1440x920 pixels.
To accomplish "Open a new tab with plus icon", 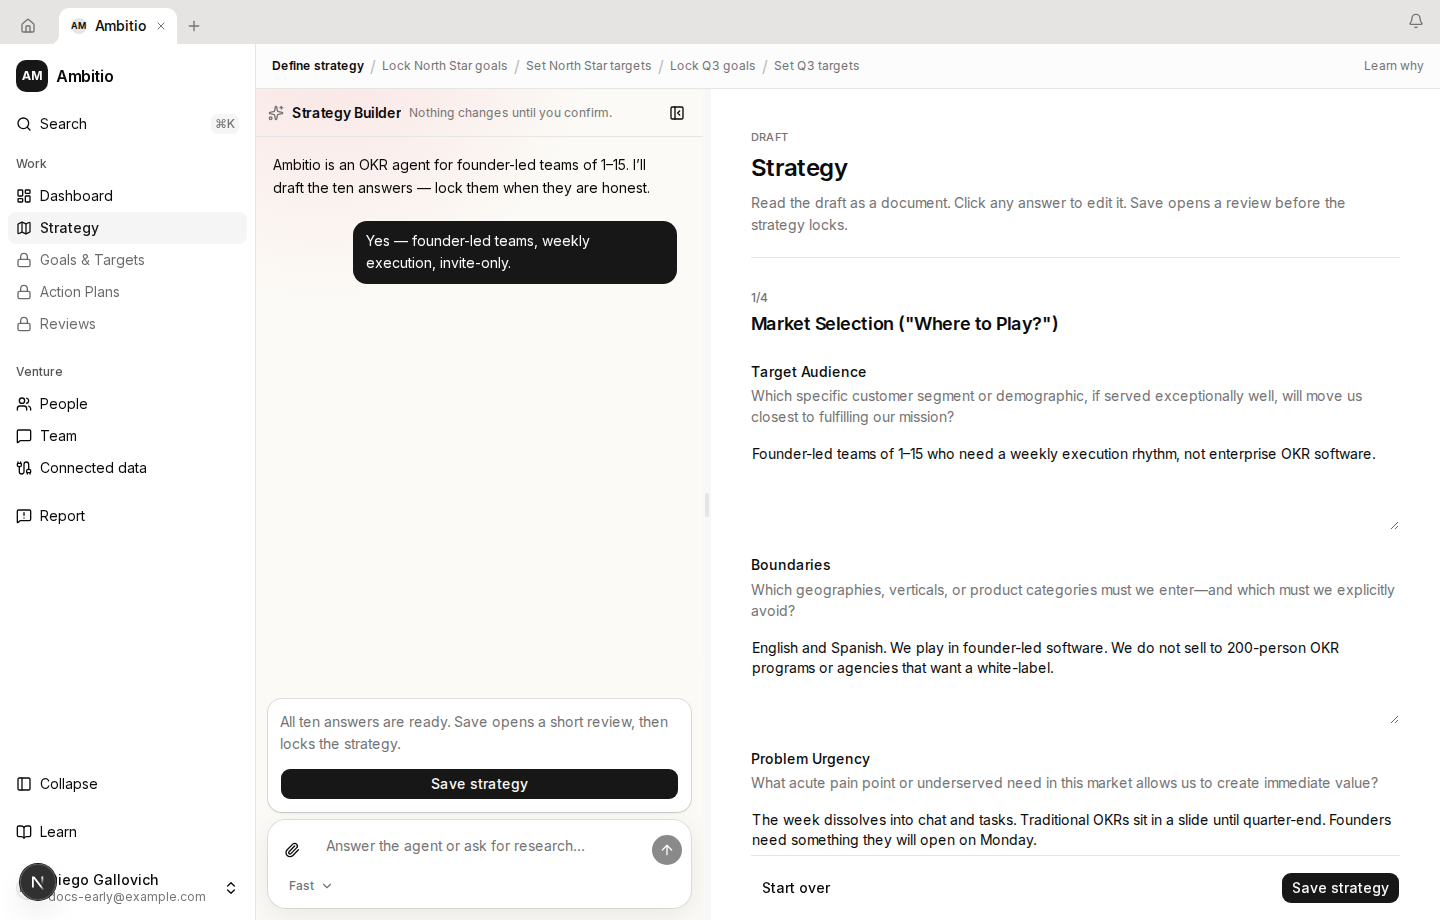I will [194, 26].
